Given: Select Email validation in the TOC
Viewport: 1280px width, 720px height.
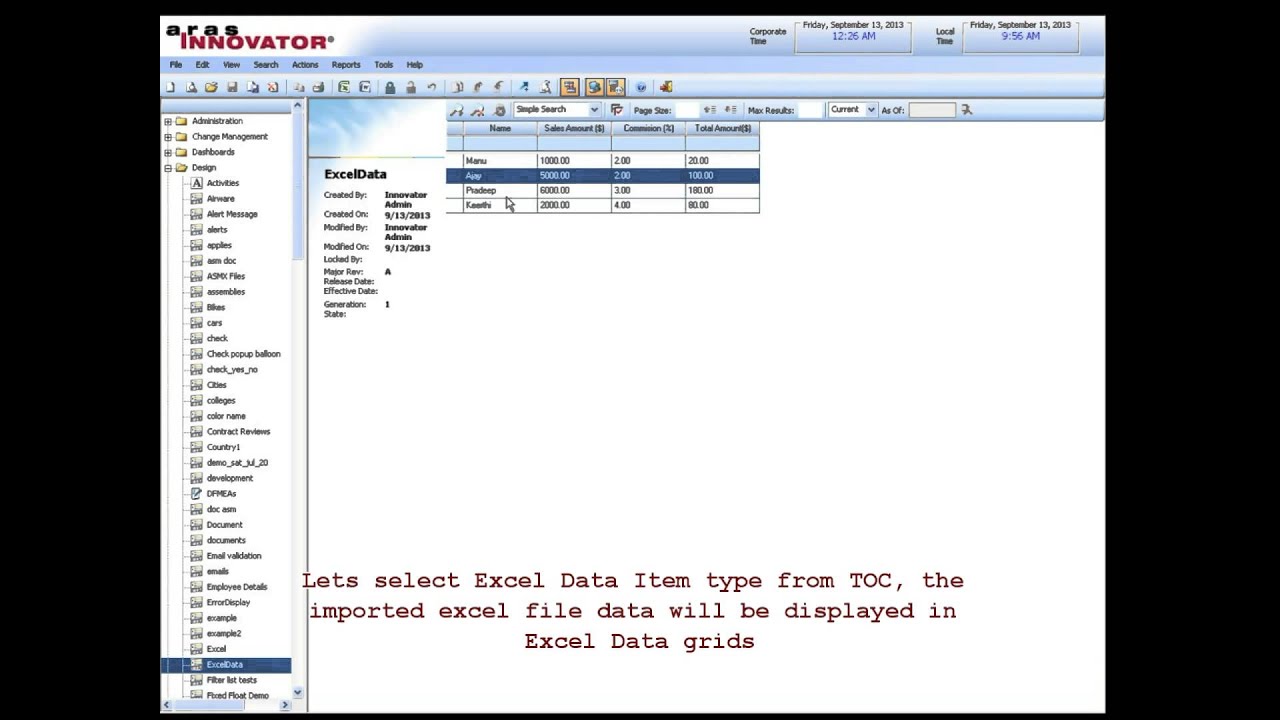Looking at the screenshot, I should click(x=233, y=556).
